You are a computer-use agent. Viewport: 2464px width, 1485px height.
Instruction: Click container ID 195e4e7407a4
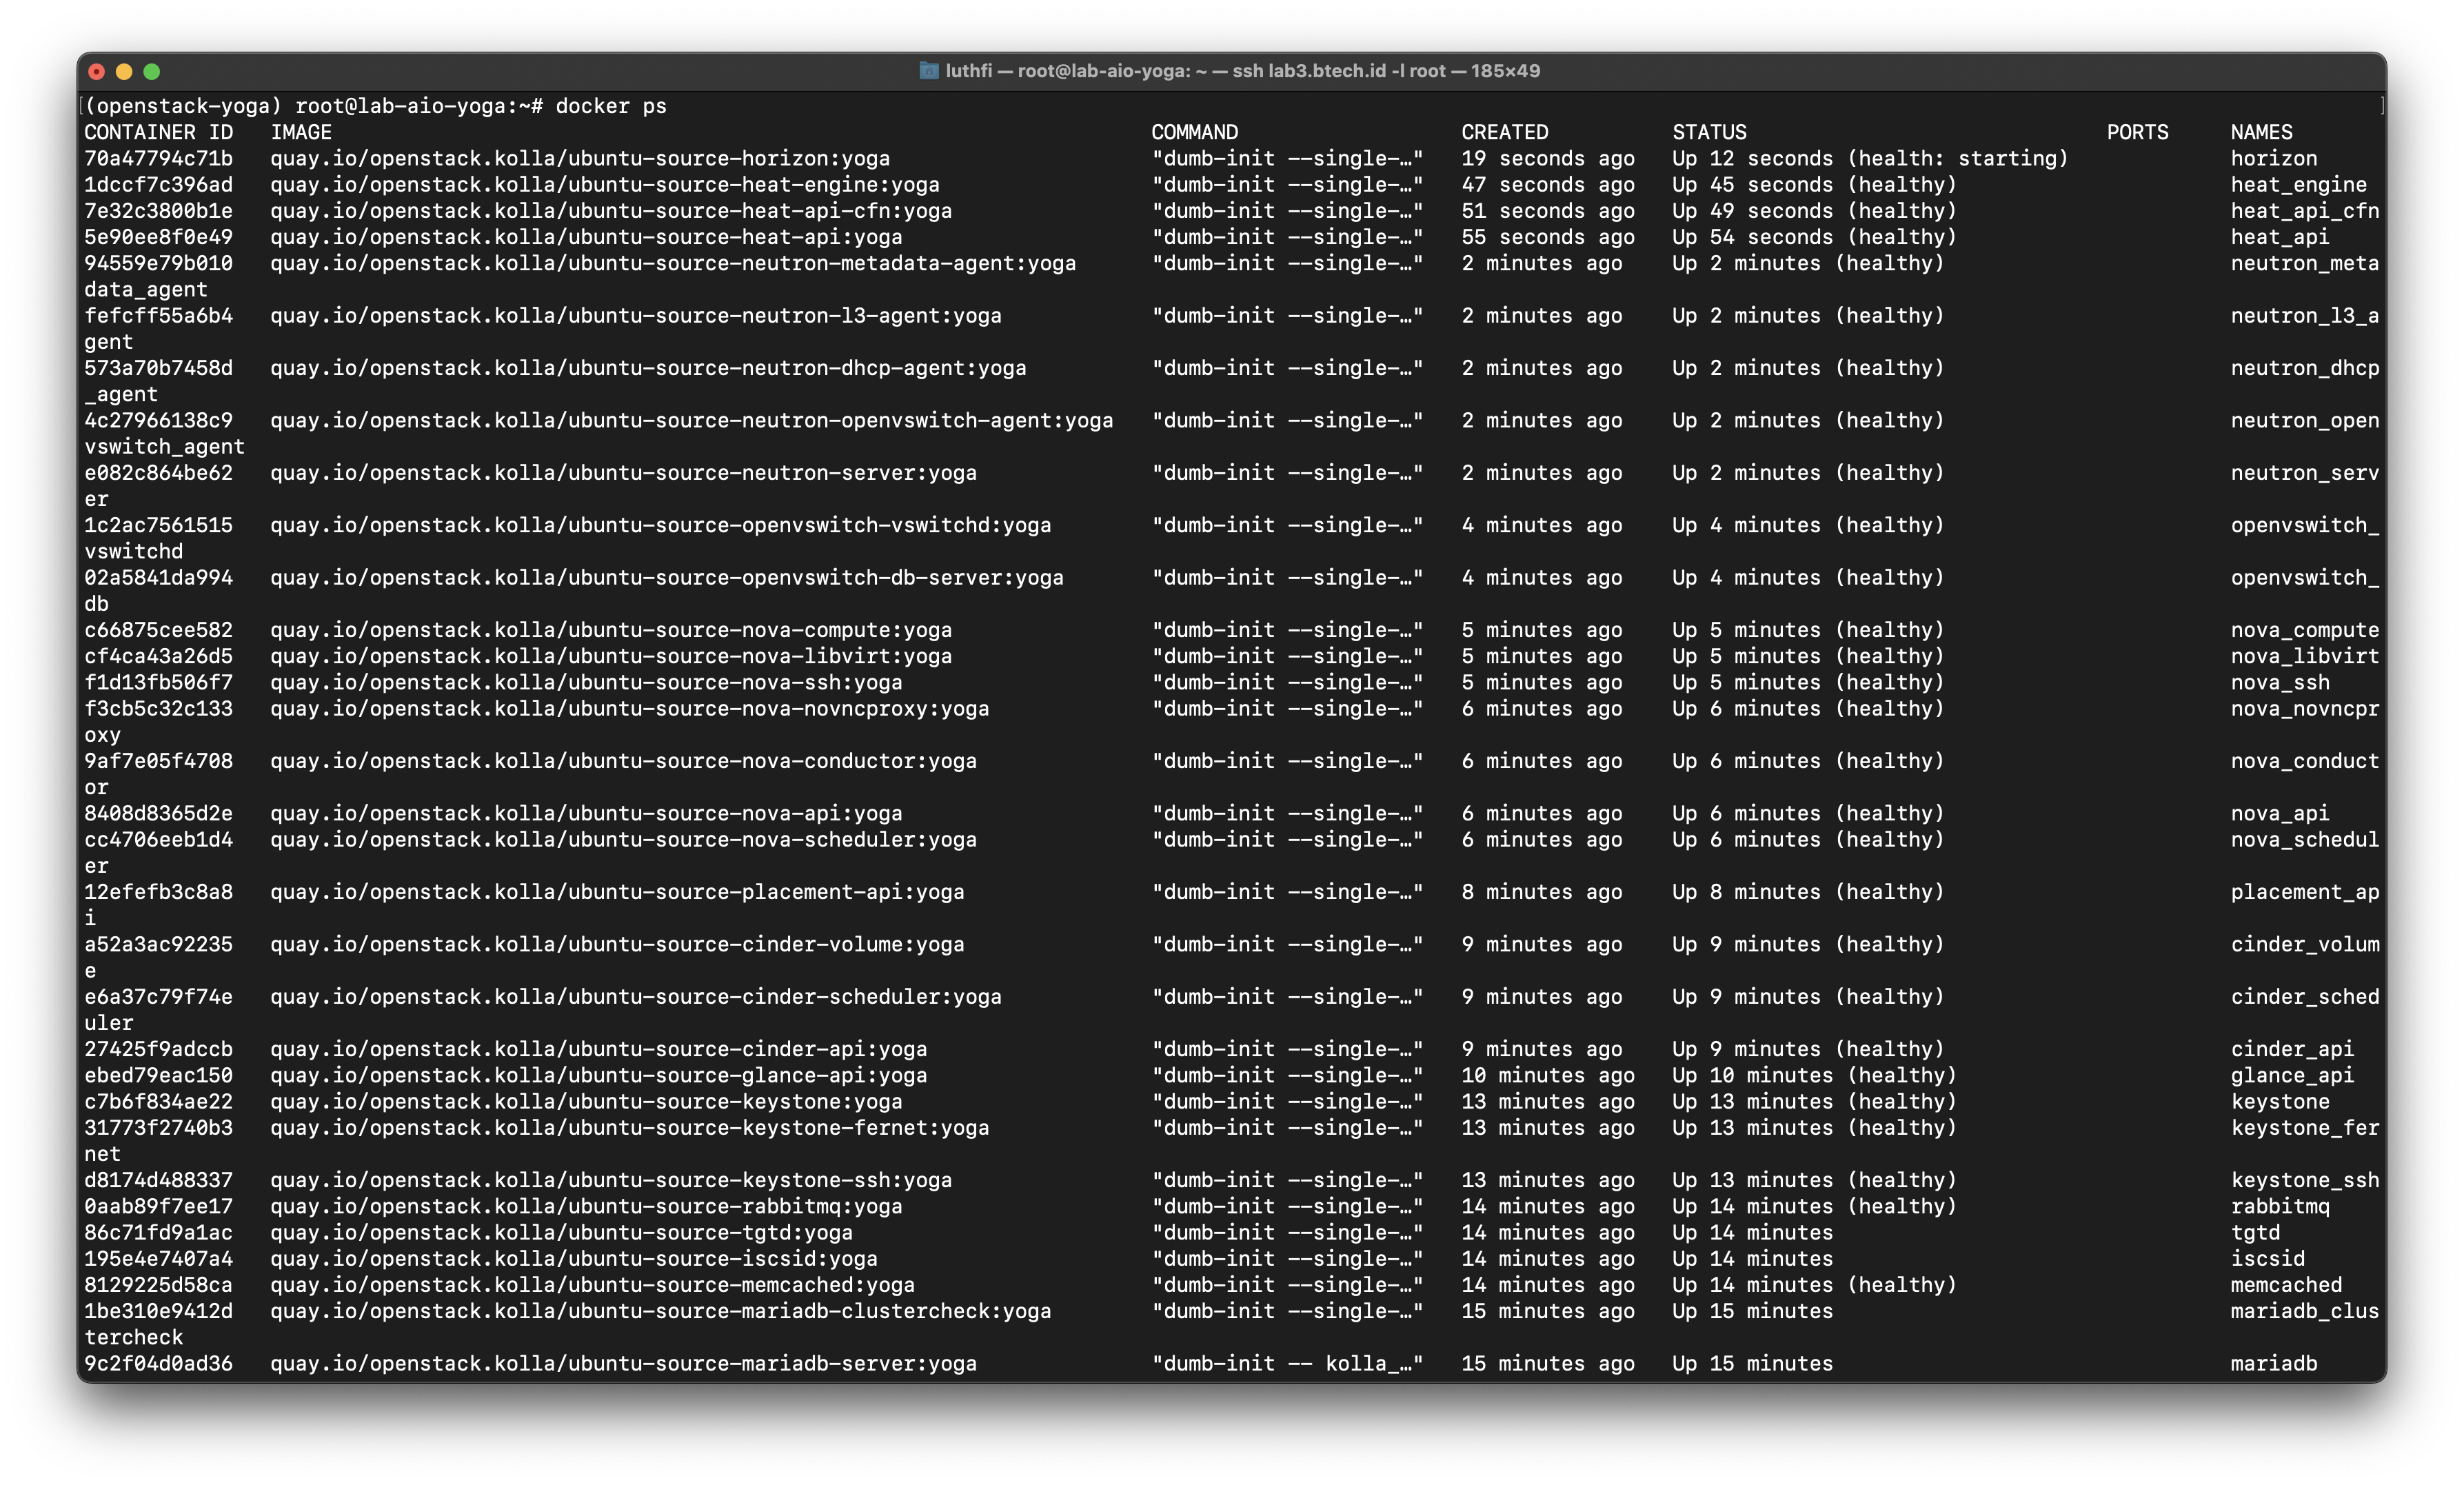pyautogui.click(x=158, y=1258)
